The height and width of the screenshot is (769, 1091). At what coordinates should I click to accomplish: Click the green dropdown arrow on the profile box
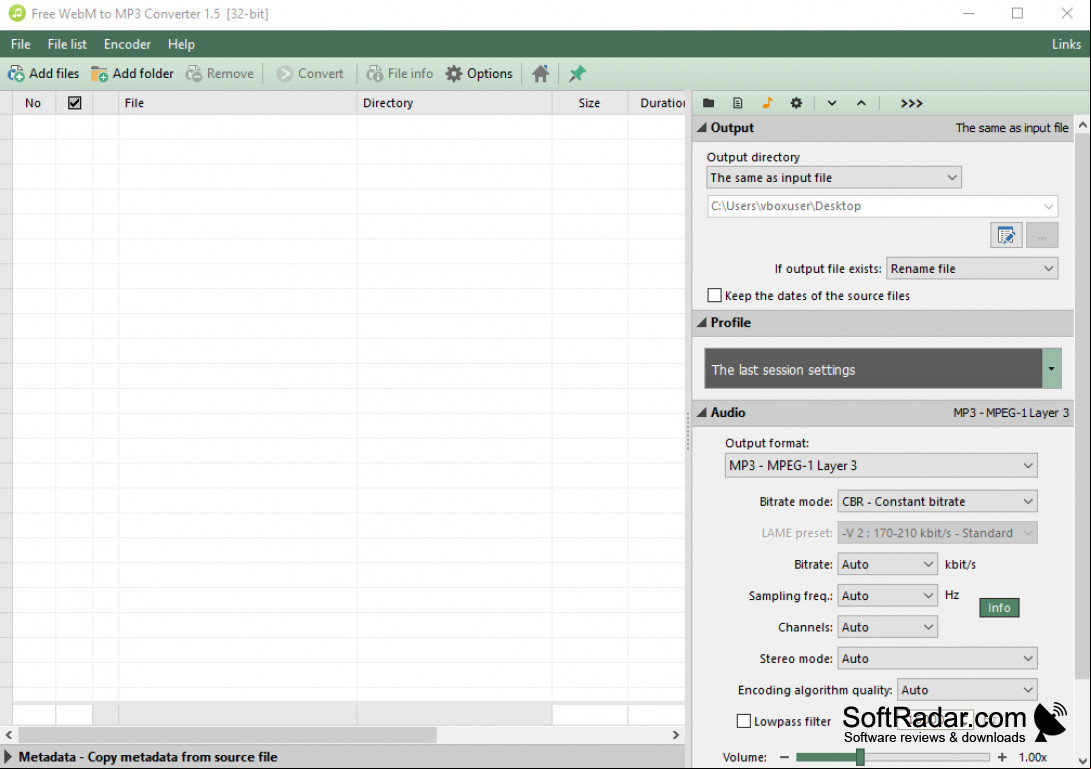click(1051, 369)
